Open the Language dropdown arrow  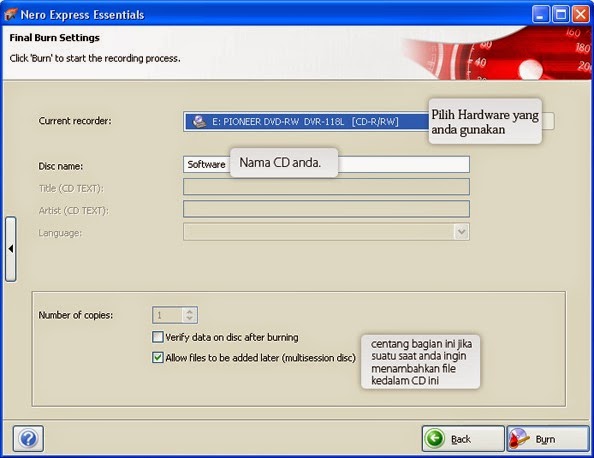pos(461,231)
